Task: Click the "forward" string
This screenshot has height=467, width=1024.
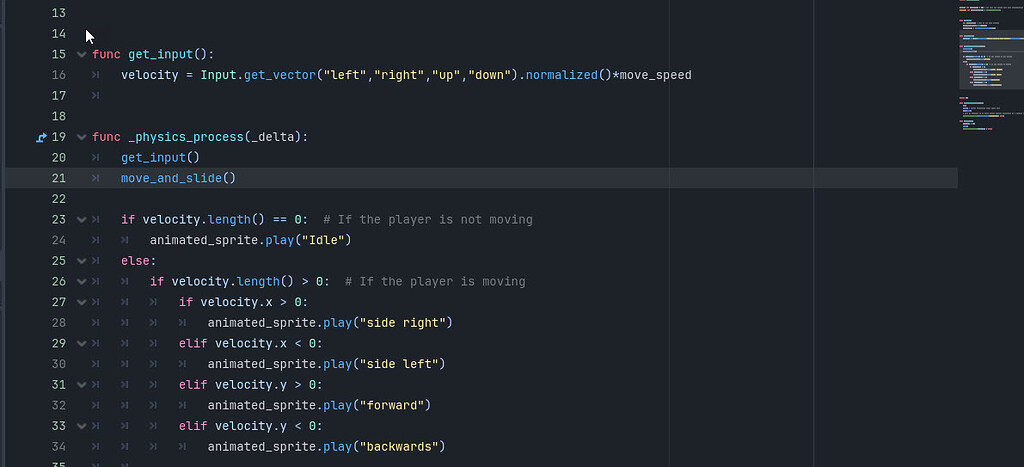Action: click(391, 406)
